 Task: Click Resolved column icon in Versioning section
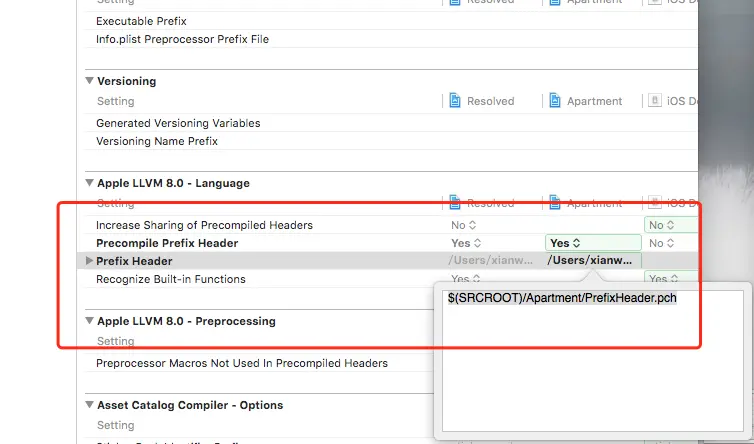point(455,101)
